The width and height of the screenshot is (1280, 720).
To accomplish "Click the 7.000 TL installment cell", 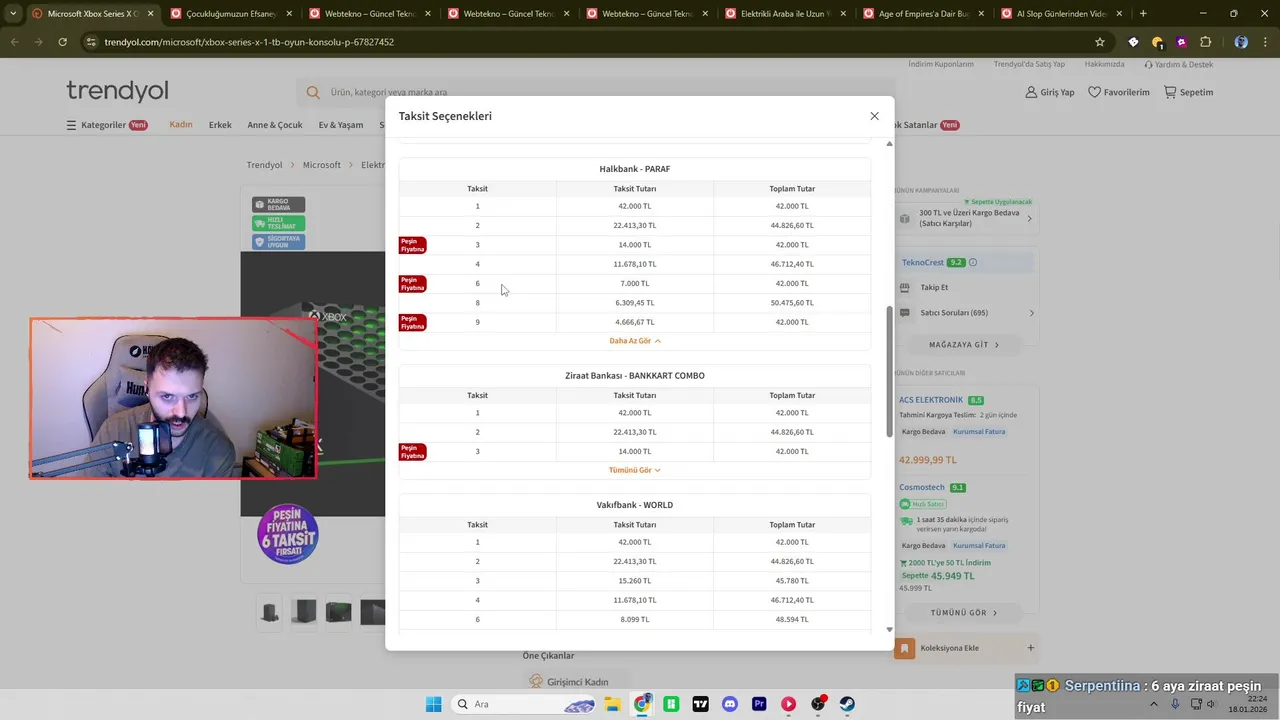I will pos(635,283).
